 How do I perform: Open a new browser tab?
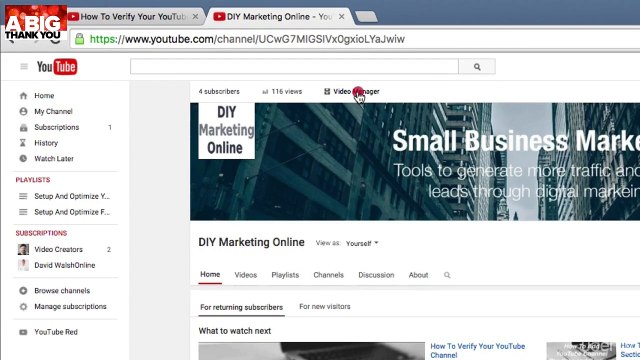click(366, 17)
